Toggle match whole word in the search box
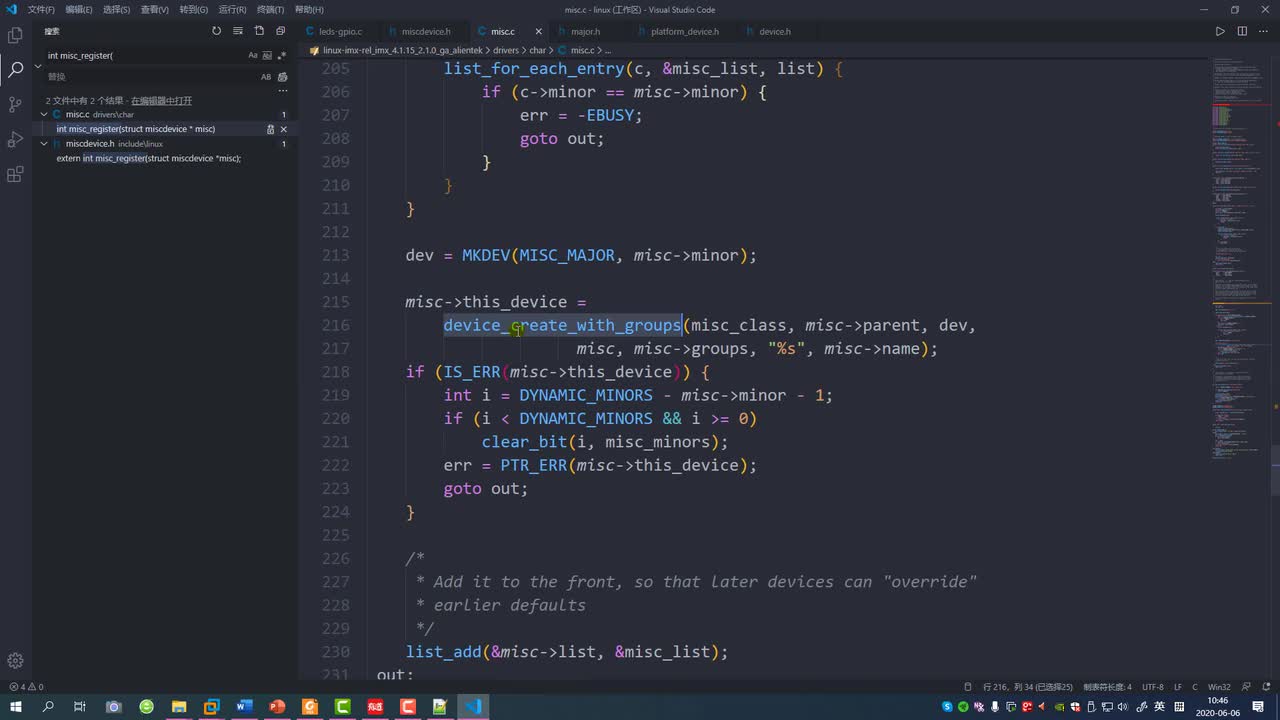 tap(268, 55)
